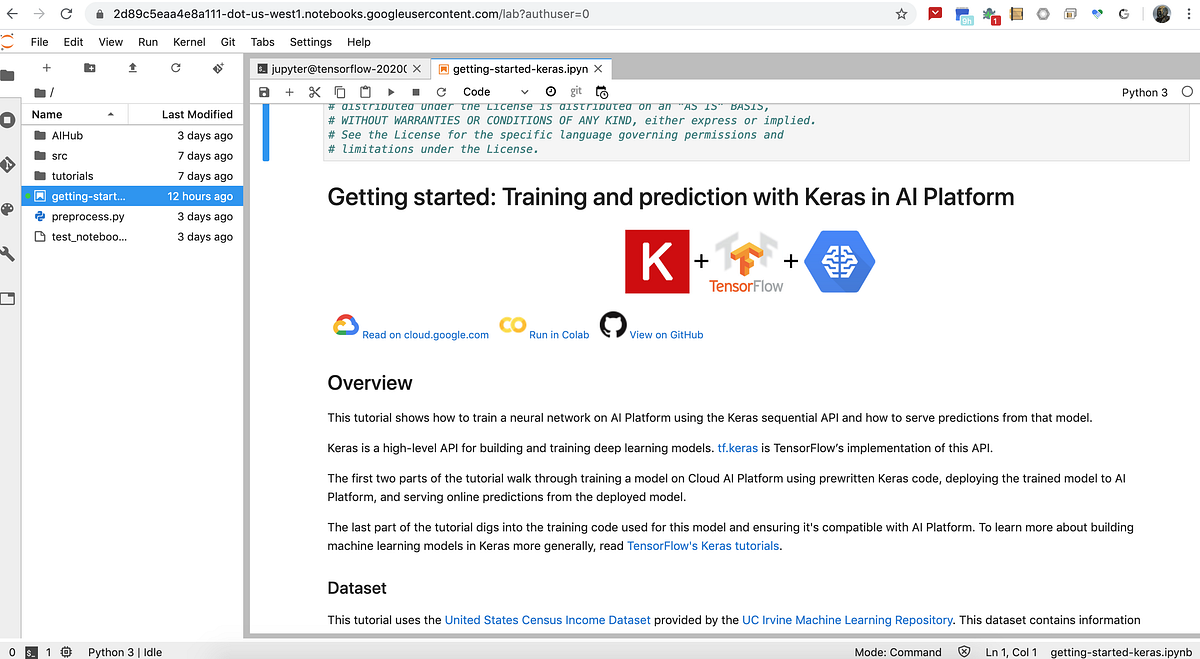Screen dimensions: 1200x659
Task: Save the getting-started-keras notebook
Action: [x=264, y=91]
